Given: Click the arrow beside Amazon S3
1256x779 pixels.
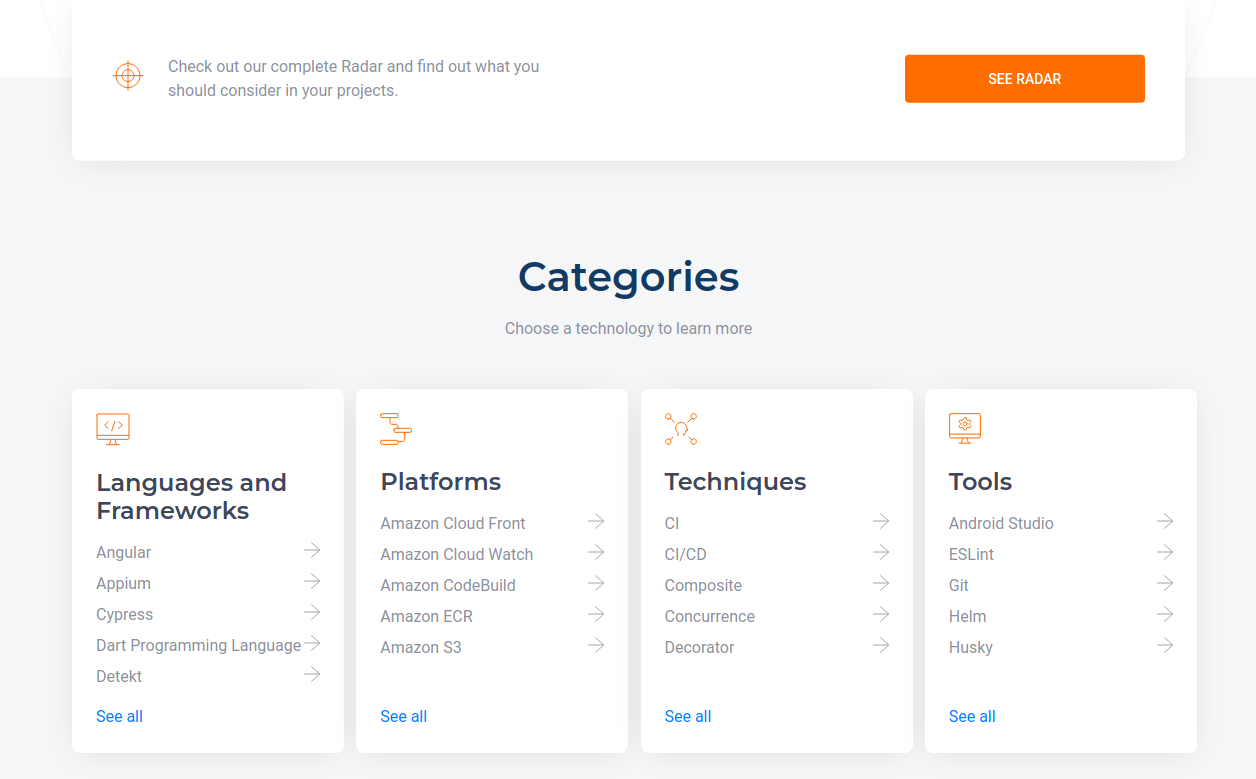Looking at the screenshot, I should pos(596,645).
